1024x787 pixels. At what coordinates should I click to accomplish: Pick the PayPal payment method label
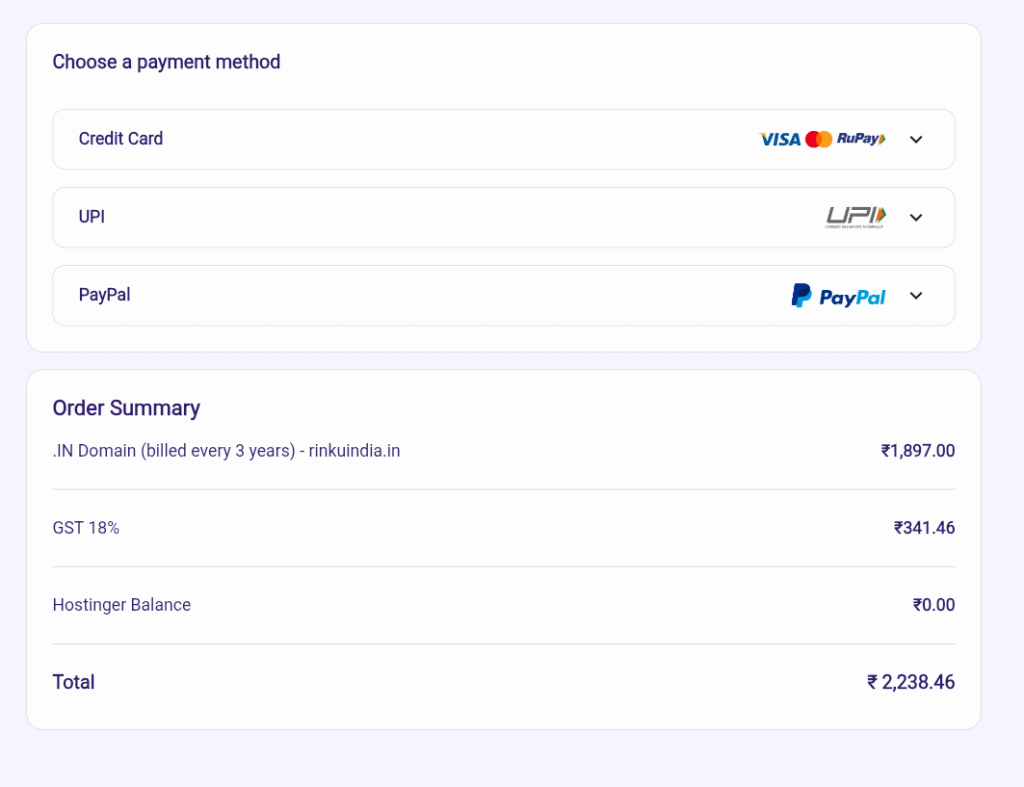pos(105,295)
